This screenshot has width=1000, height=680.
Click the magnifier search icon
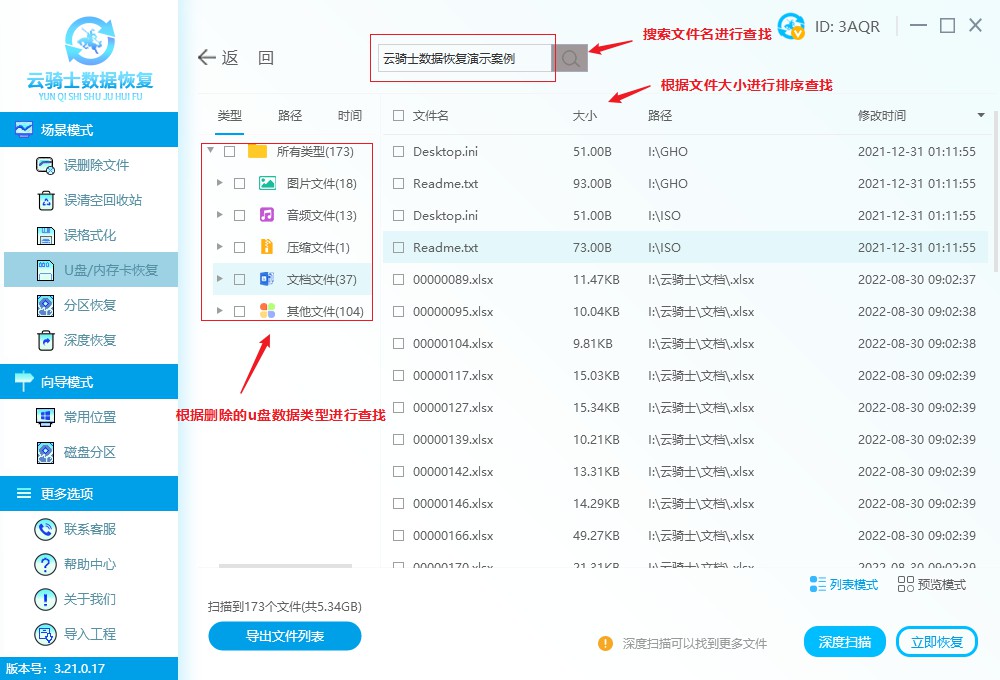tap(570, 58)
